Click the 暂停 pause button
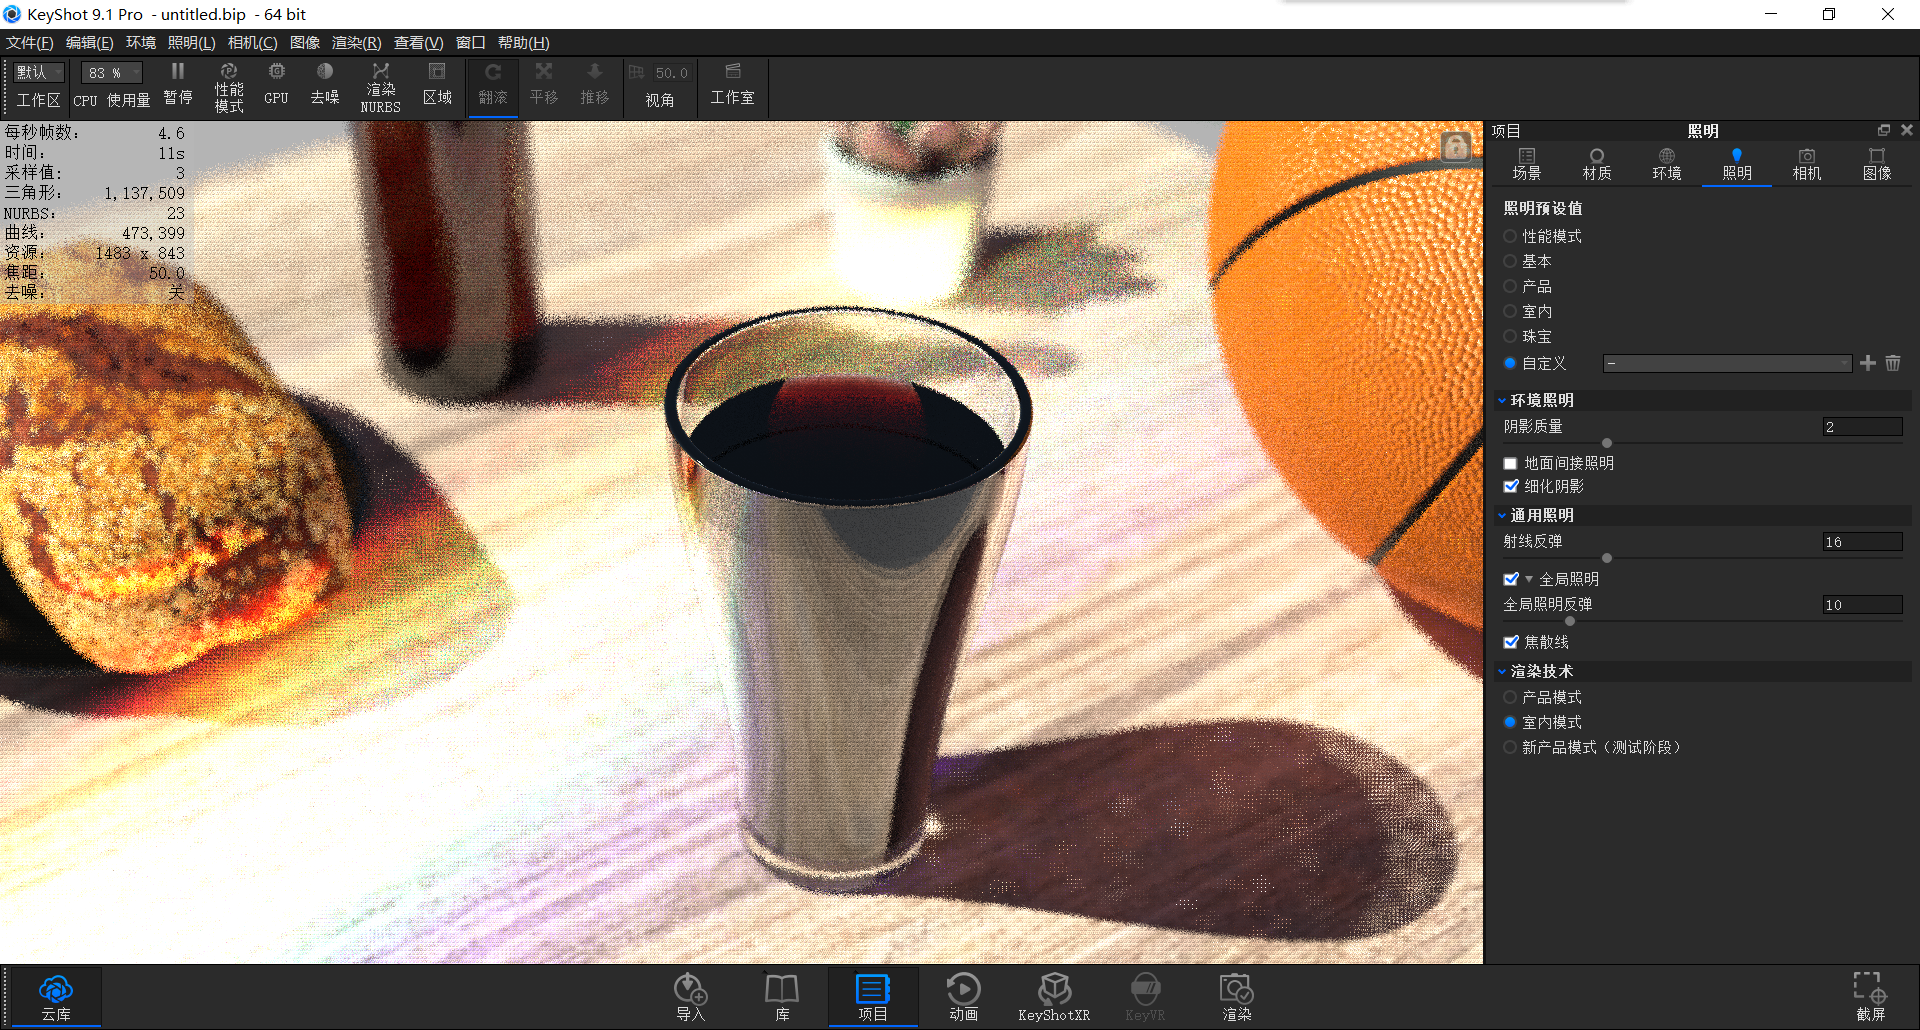Viewport: 1920px width, 1030px height. [178, 85]
